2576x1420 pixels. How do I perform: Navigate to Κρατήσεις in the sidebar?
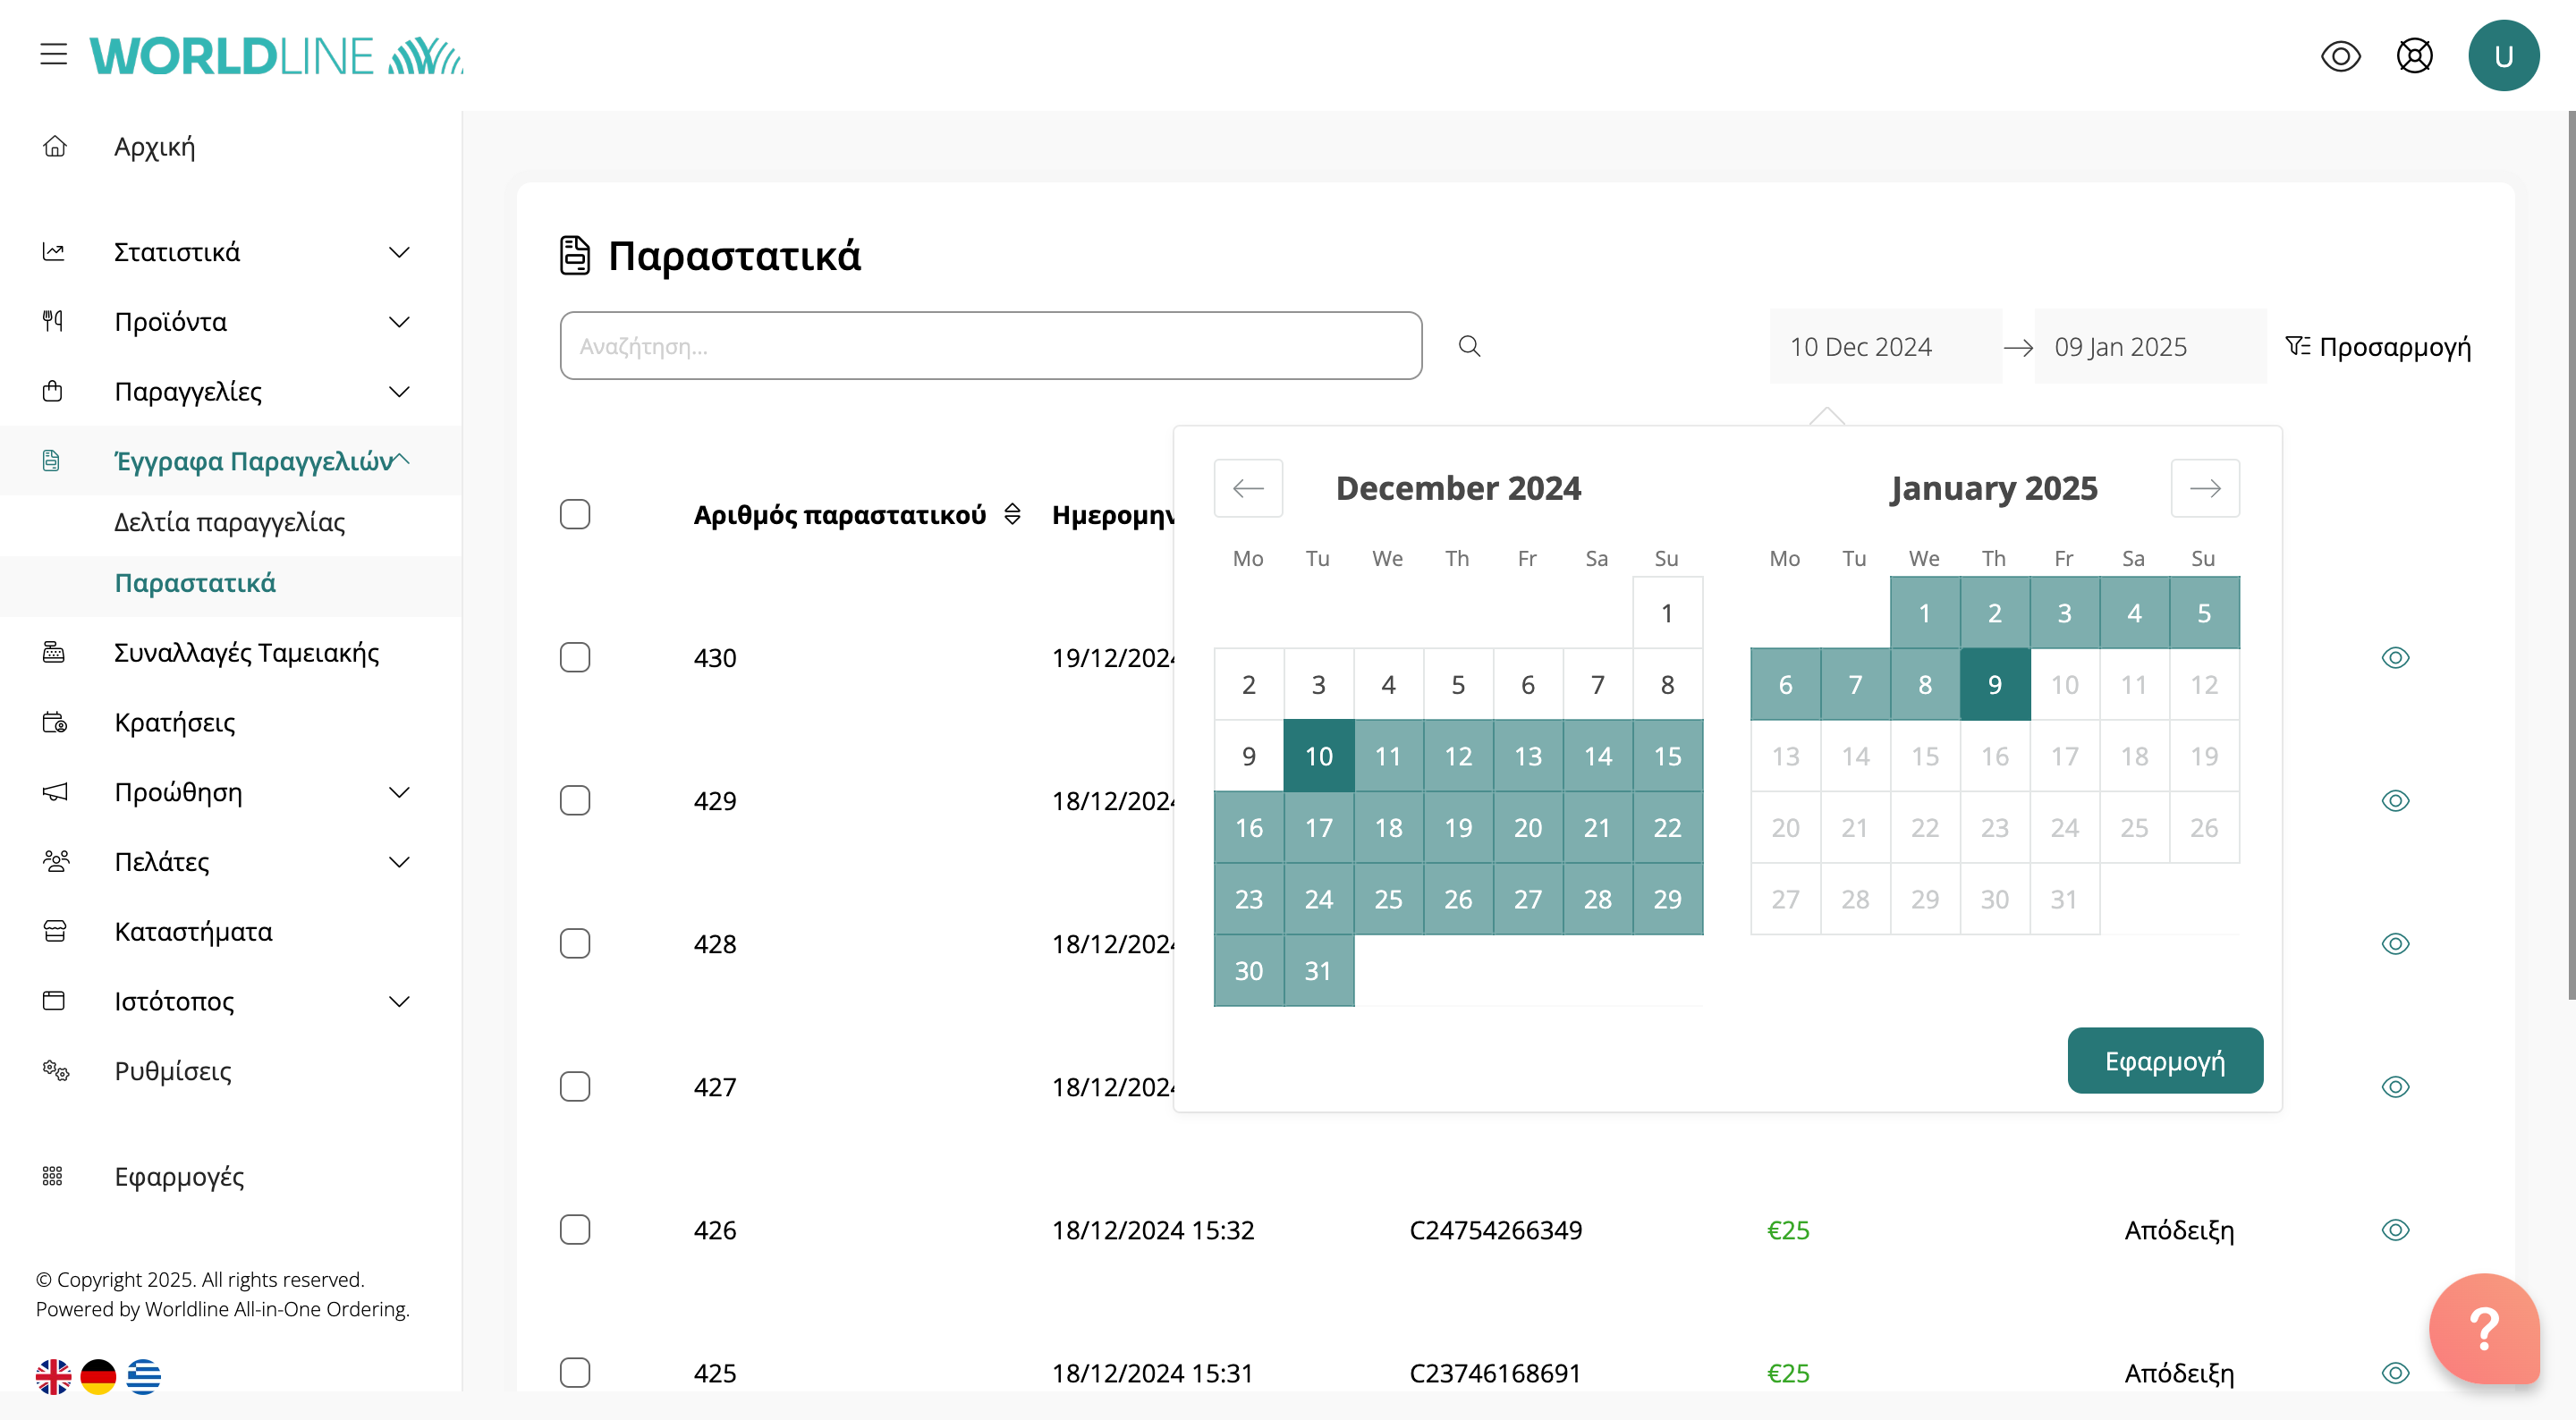coord(175,722)
